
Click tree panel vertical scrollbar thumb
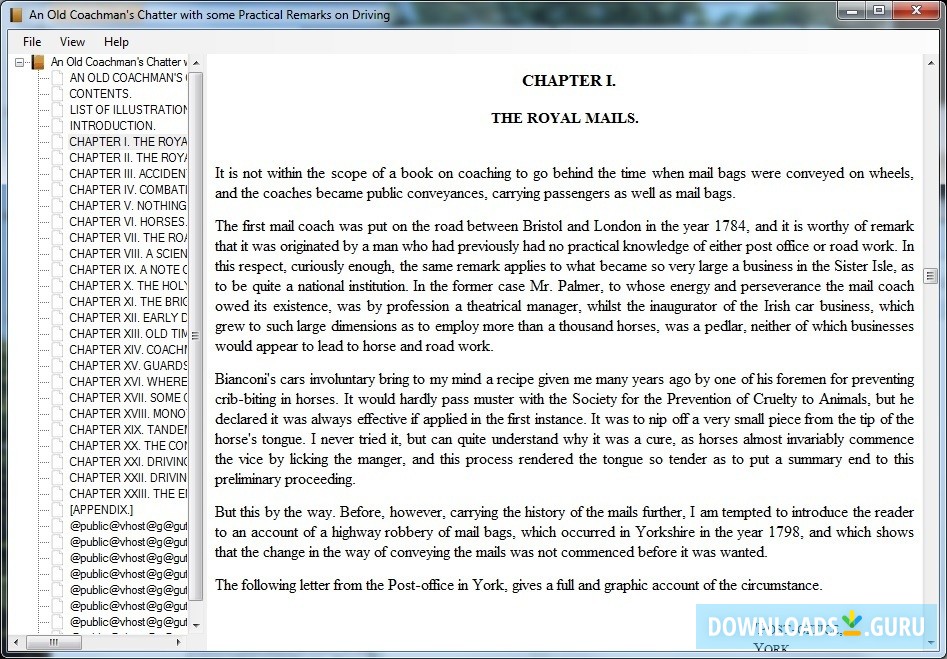coord(196,336)
